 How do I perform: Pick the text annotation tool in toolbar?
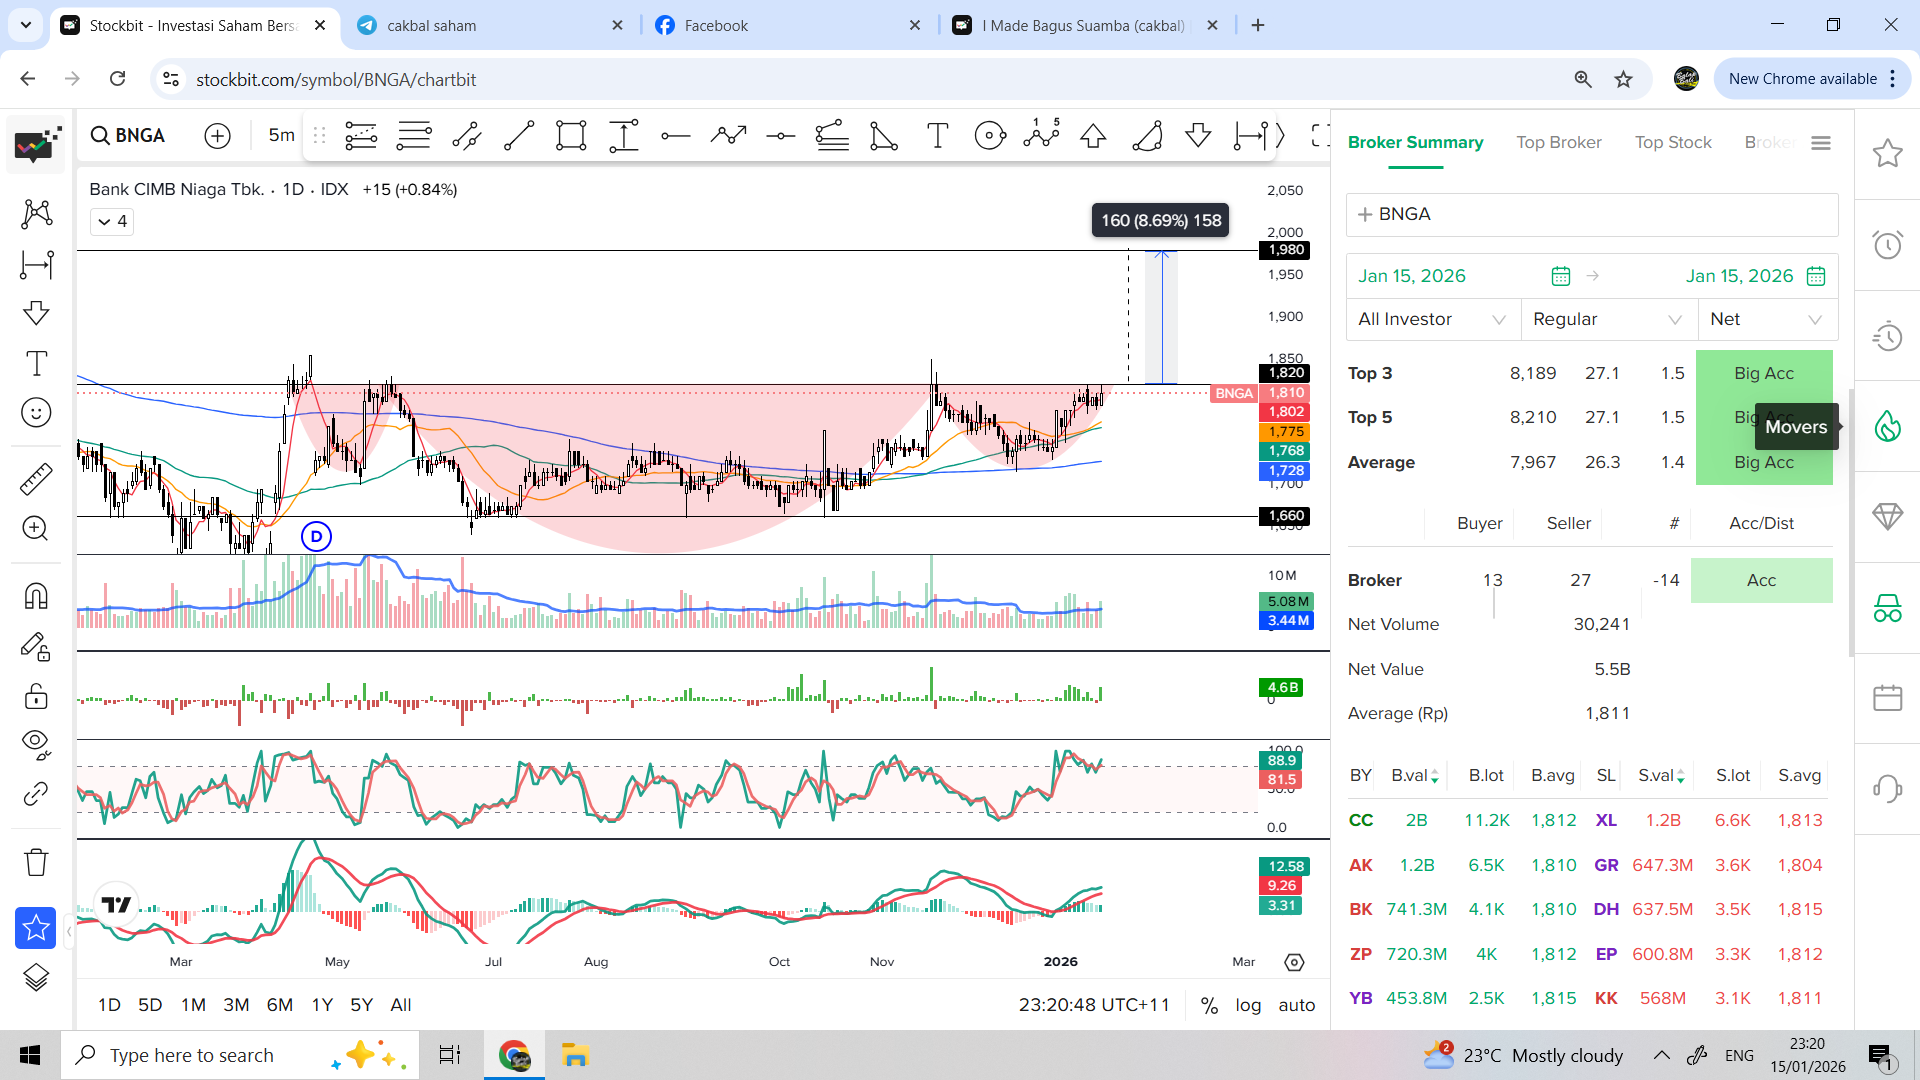pyautogui.click(x=937, y=135)
